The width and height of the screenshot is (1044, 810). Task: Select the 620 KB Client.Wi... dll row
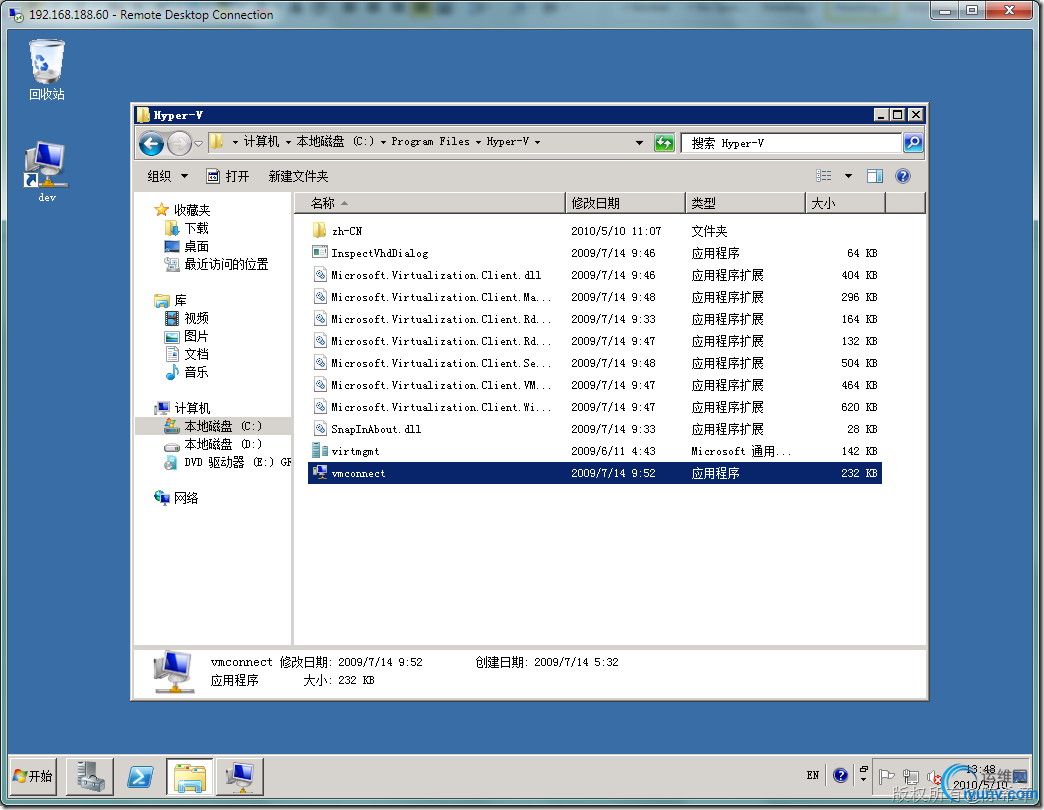595,407
